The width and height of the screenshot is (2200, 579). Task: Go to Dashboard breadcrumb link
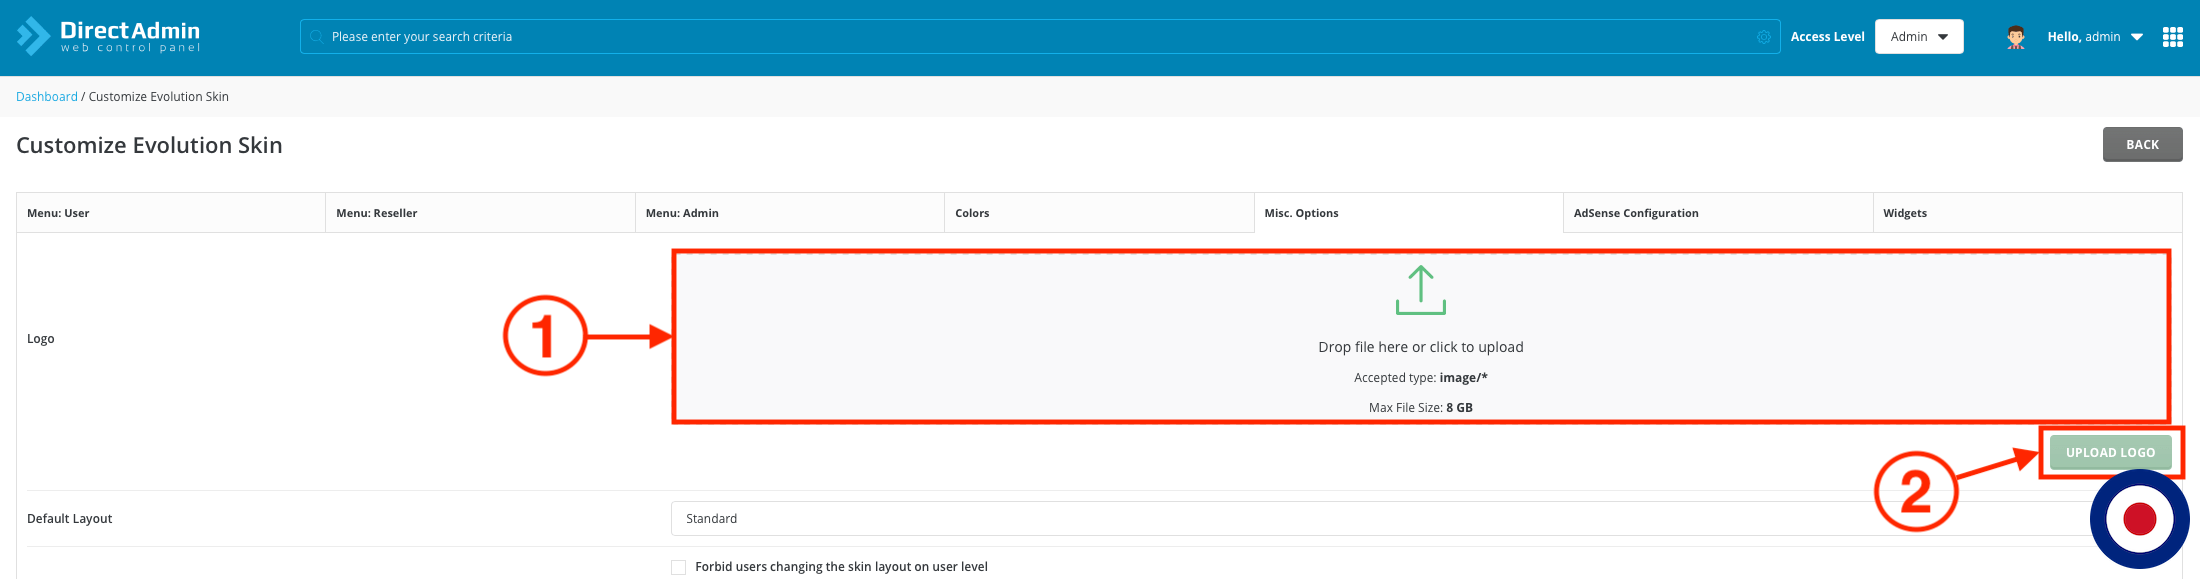coord(47,97)
